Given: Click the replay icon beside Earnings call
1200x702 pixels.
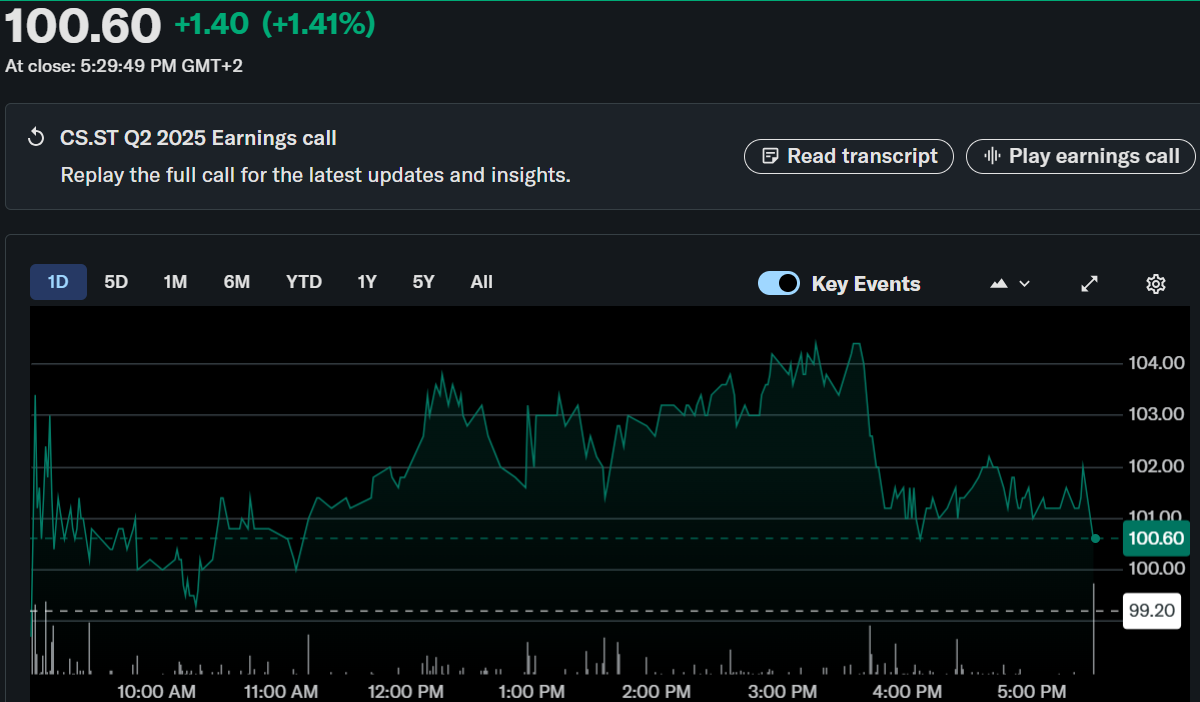Looking at the screenshot, I should pyautogui.click(x=36, y=138).
